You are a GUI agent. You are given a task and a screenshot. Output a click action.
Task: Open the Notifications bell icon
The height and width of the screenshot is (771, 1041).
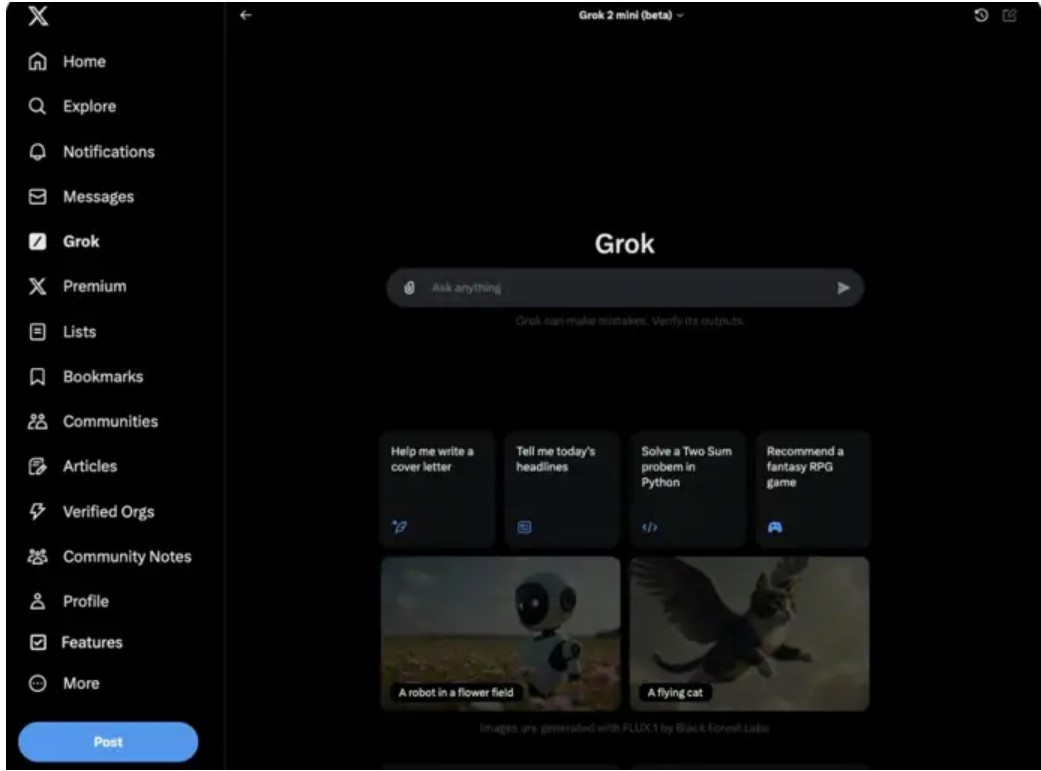coord(38,151)
